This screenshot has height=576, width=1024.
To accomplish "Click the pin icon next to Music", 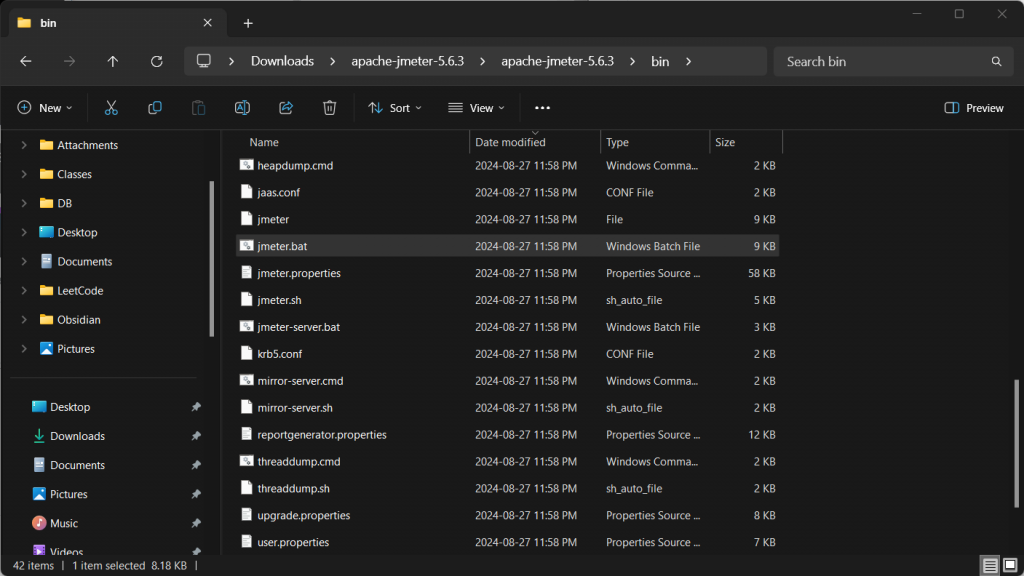I will pyautogui.click(x=196, y=523).
